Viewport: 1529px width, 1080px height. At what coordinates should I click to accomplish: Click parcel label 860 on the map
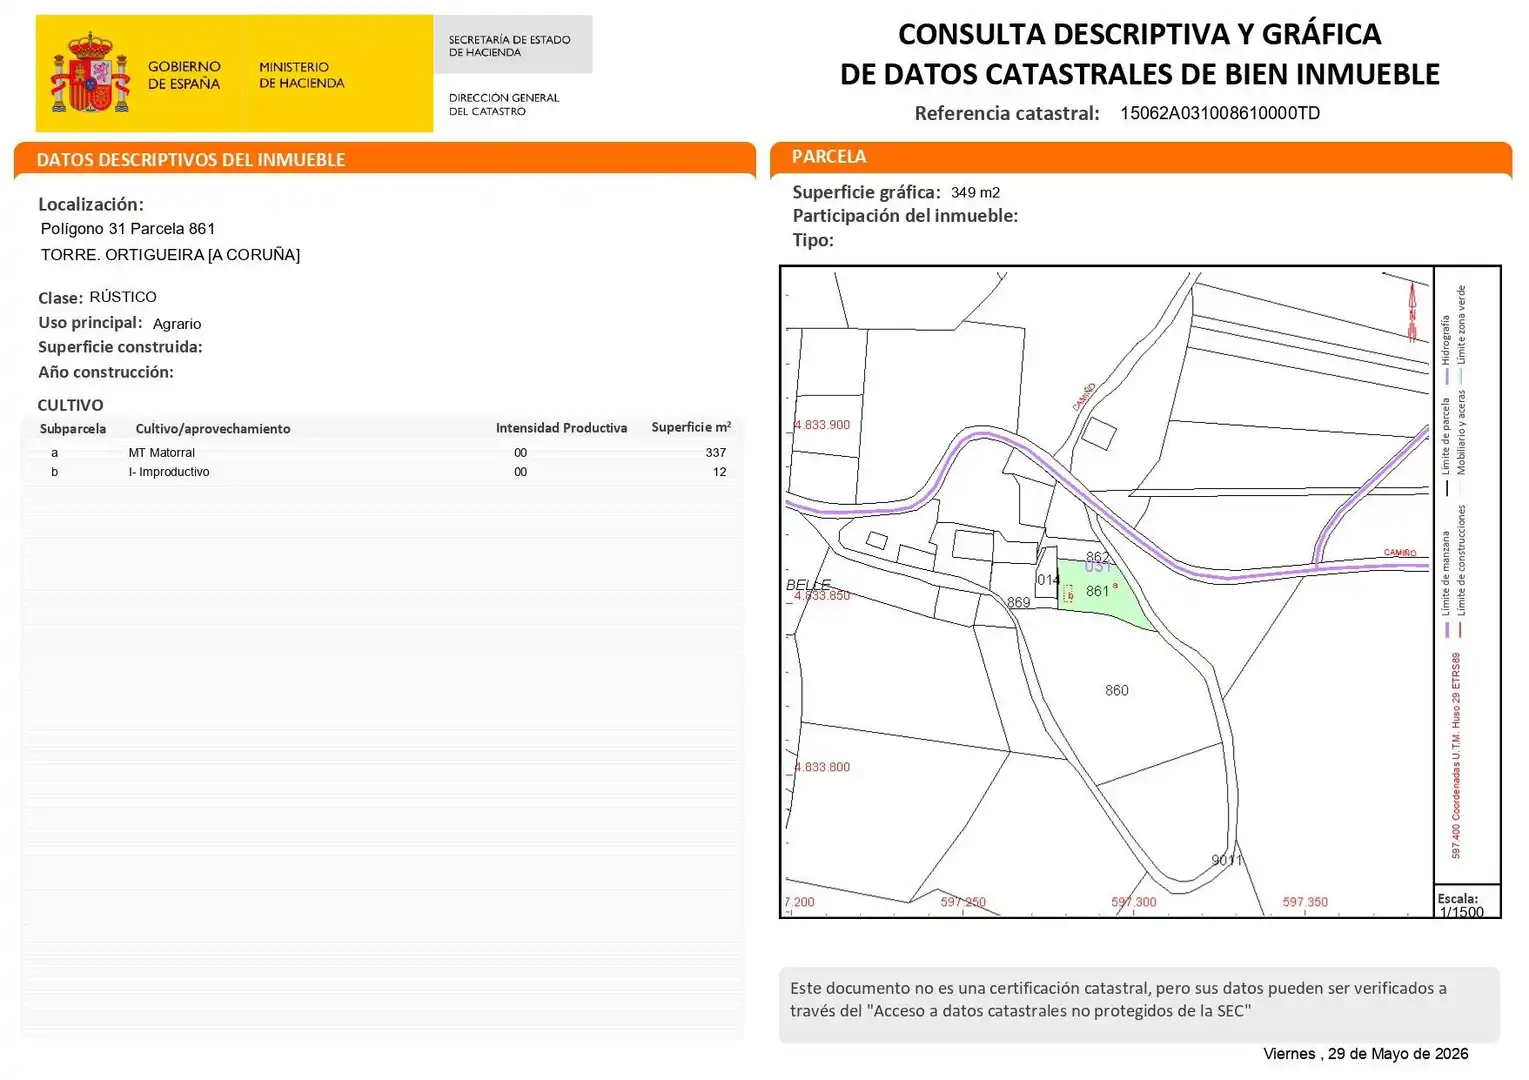point(1117,690)
